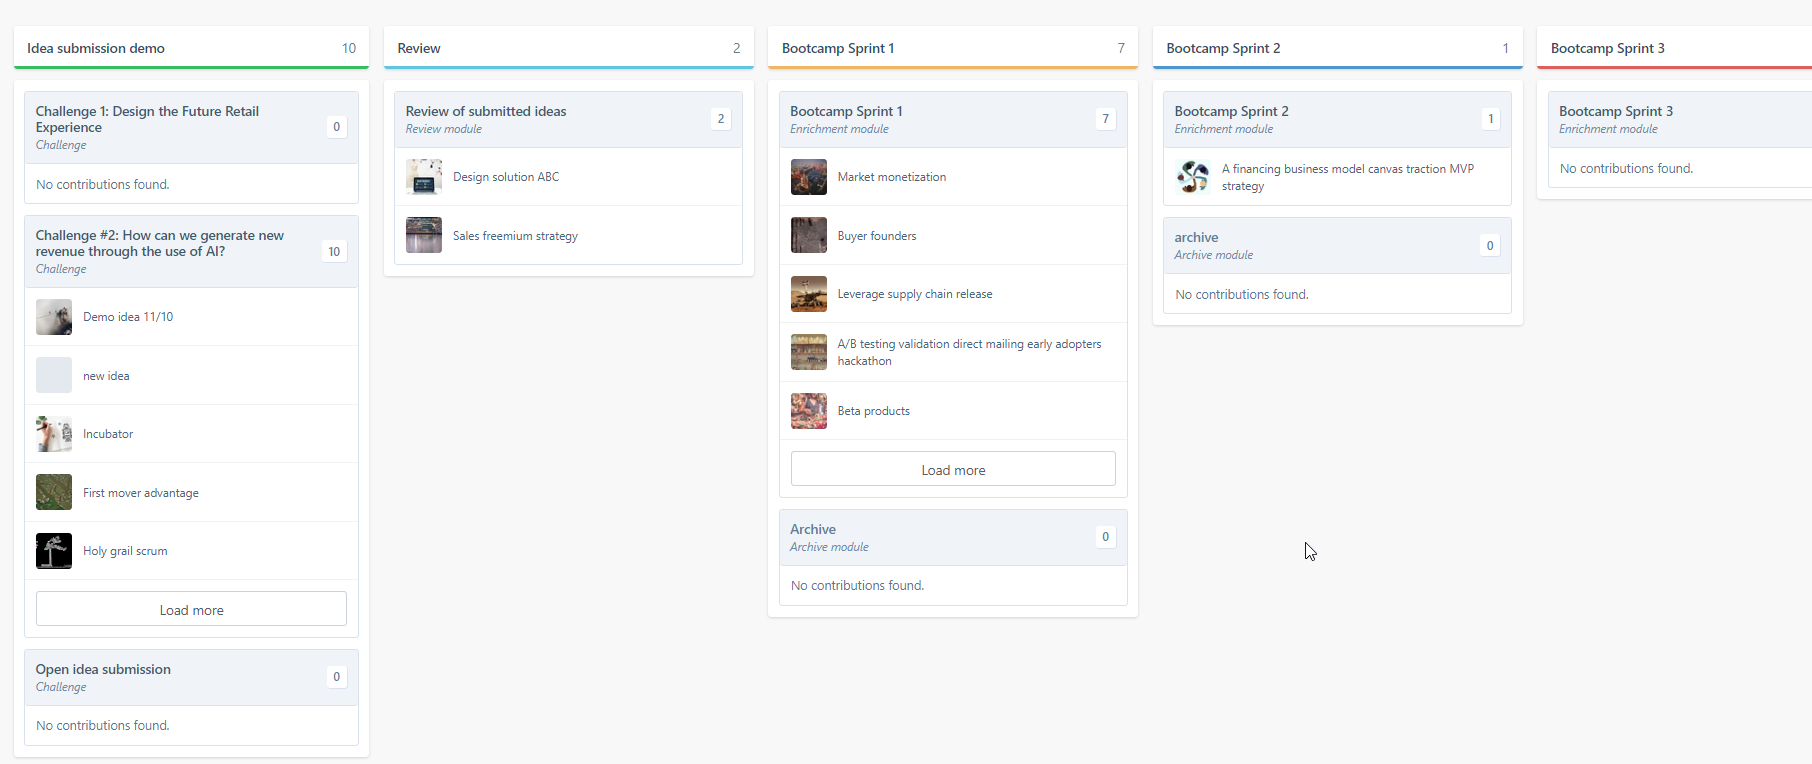Click the lowercase 'archive' module heading in Sprint 2
The height and width of the screenshot is (764, 1812).
click(x=1196, y=237)
